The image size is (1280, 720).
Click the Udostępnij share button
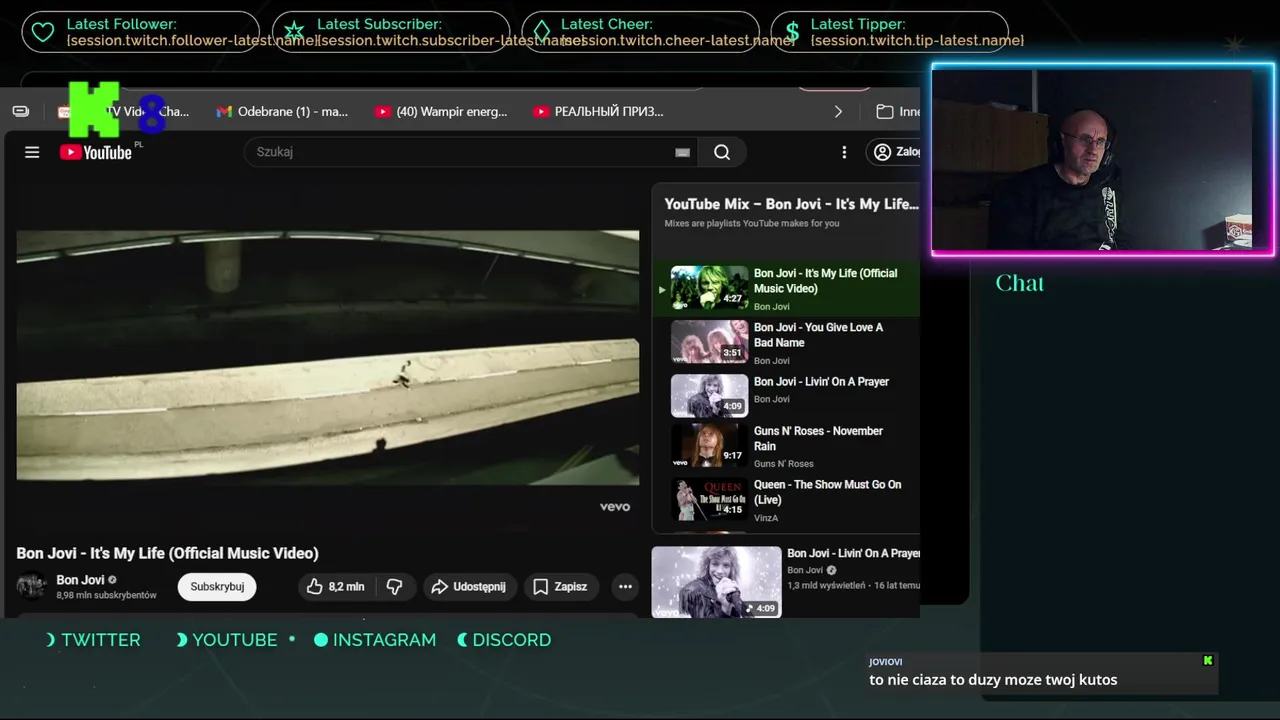[x=469, y=587]
